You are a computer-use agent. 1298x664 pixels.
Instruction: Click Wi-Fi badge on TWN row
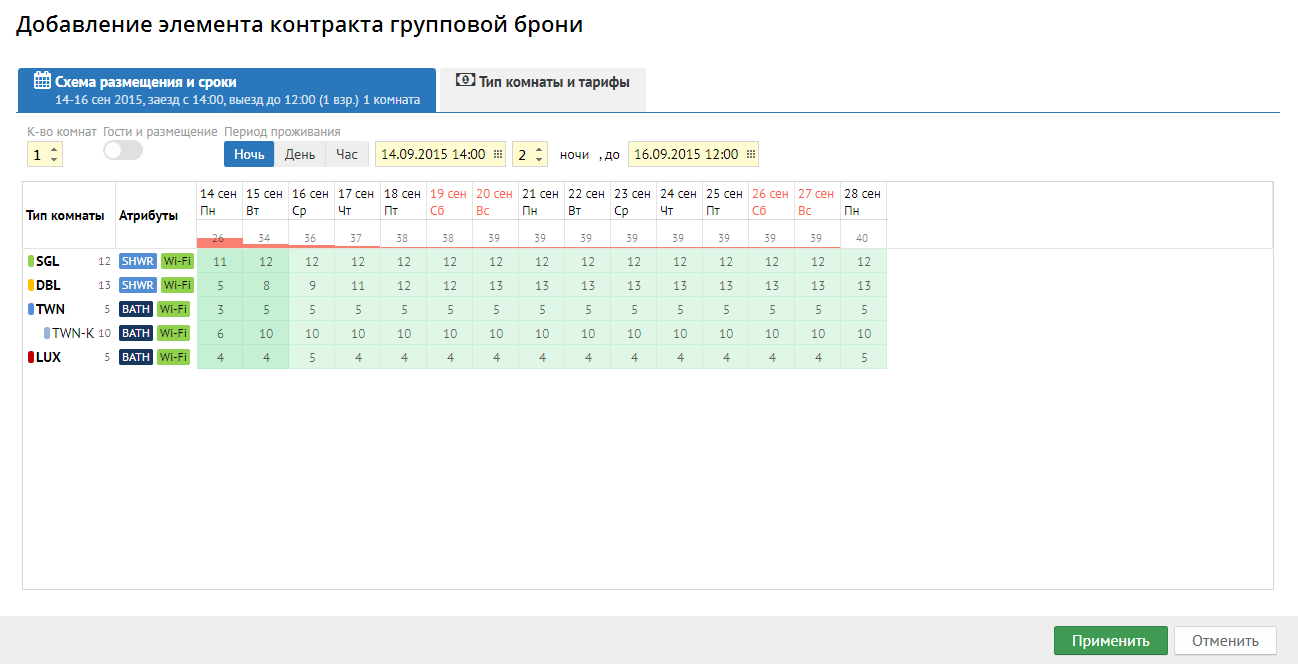coord(174,309)
